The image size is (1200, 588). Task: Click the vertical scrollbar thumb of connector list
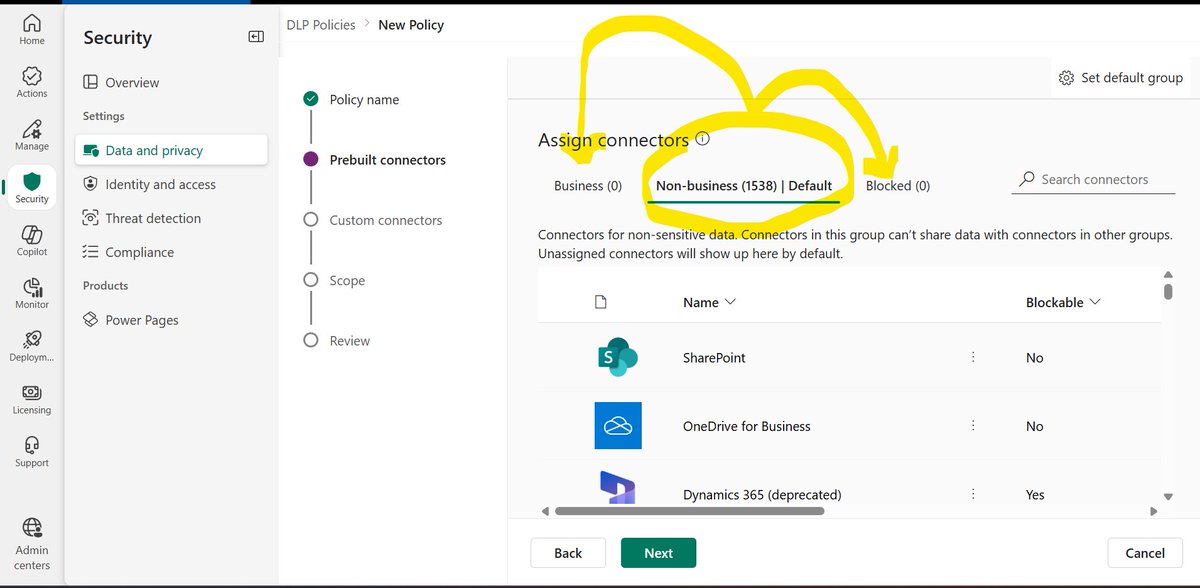coord(1168,291)
